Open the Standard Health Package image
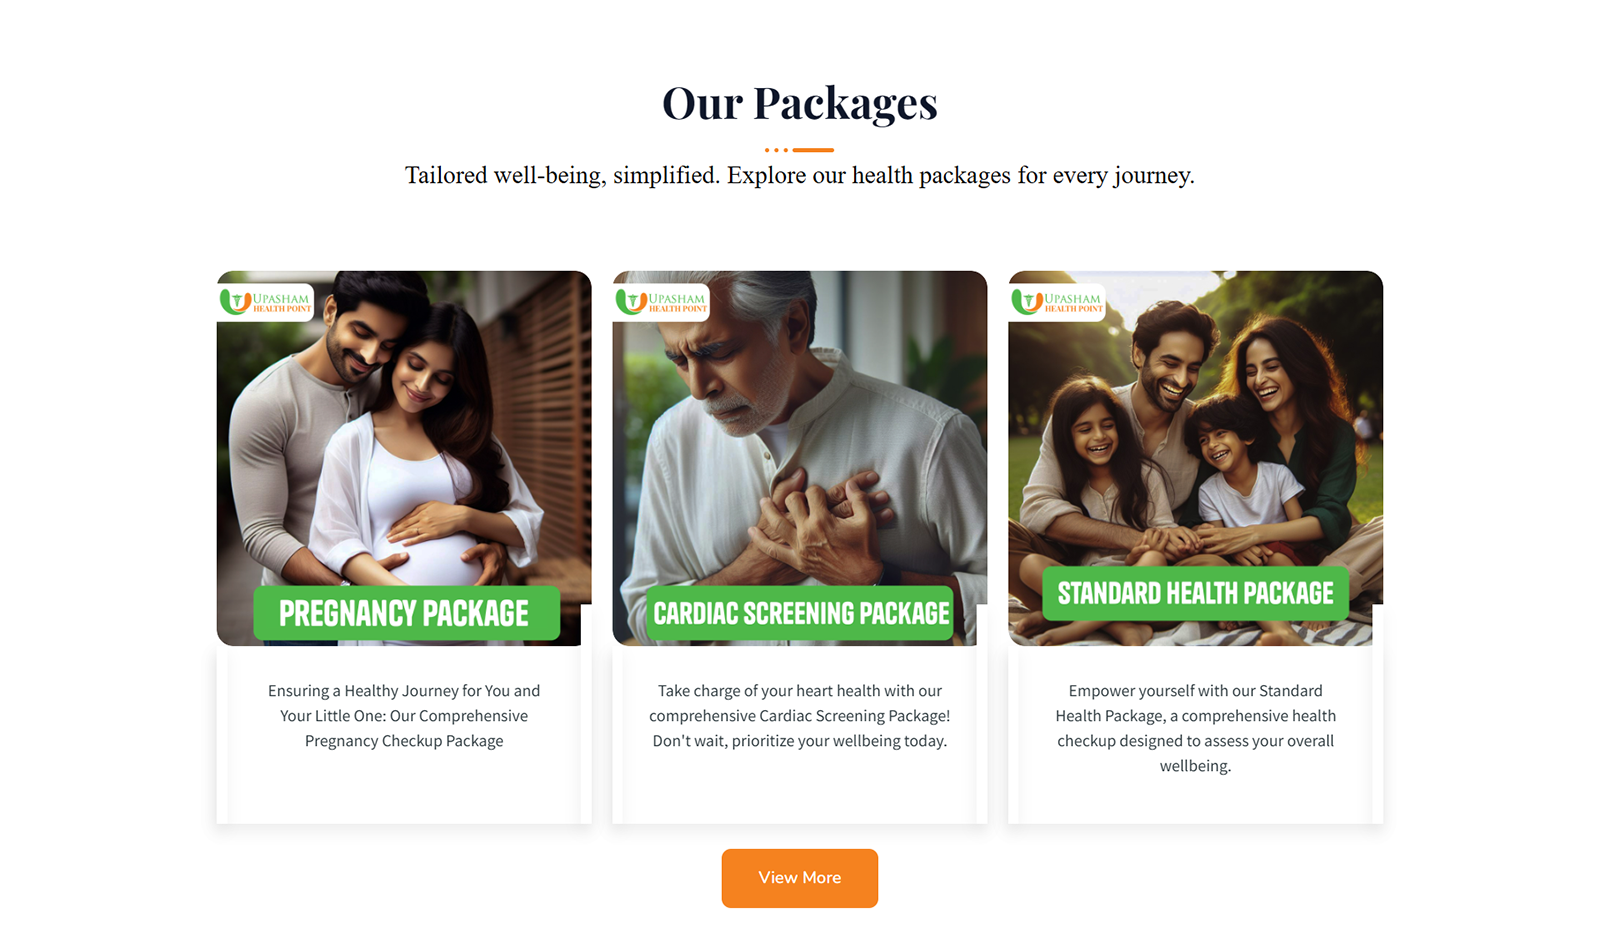 click(x=1196, y=458)
